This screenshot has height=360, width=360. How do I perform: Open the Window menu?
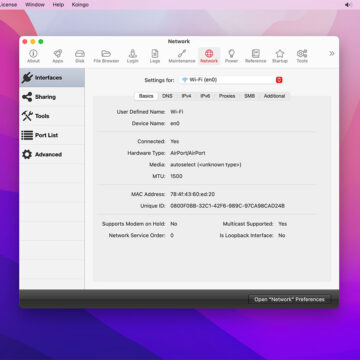[x=34, y=5]
